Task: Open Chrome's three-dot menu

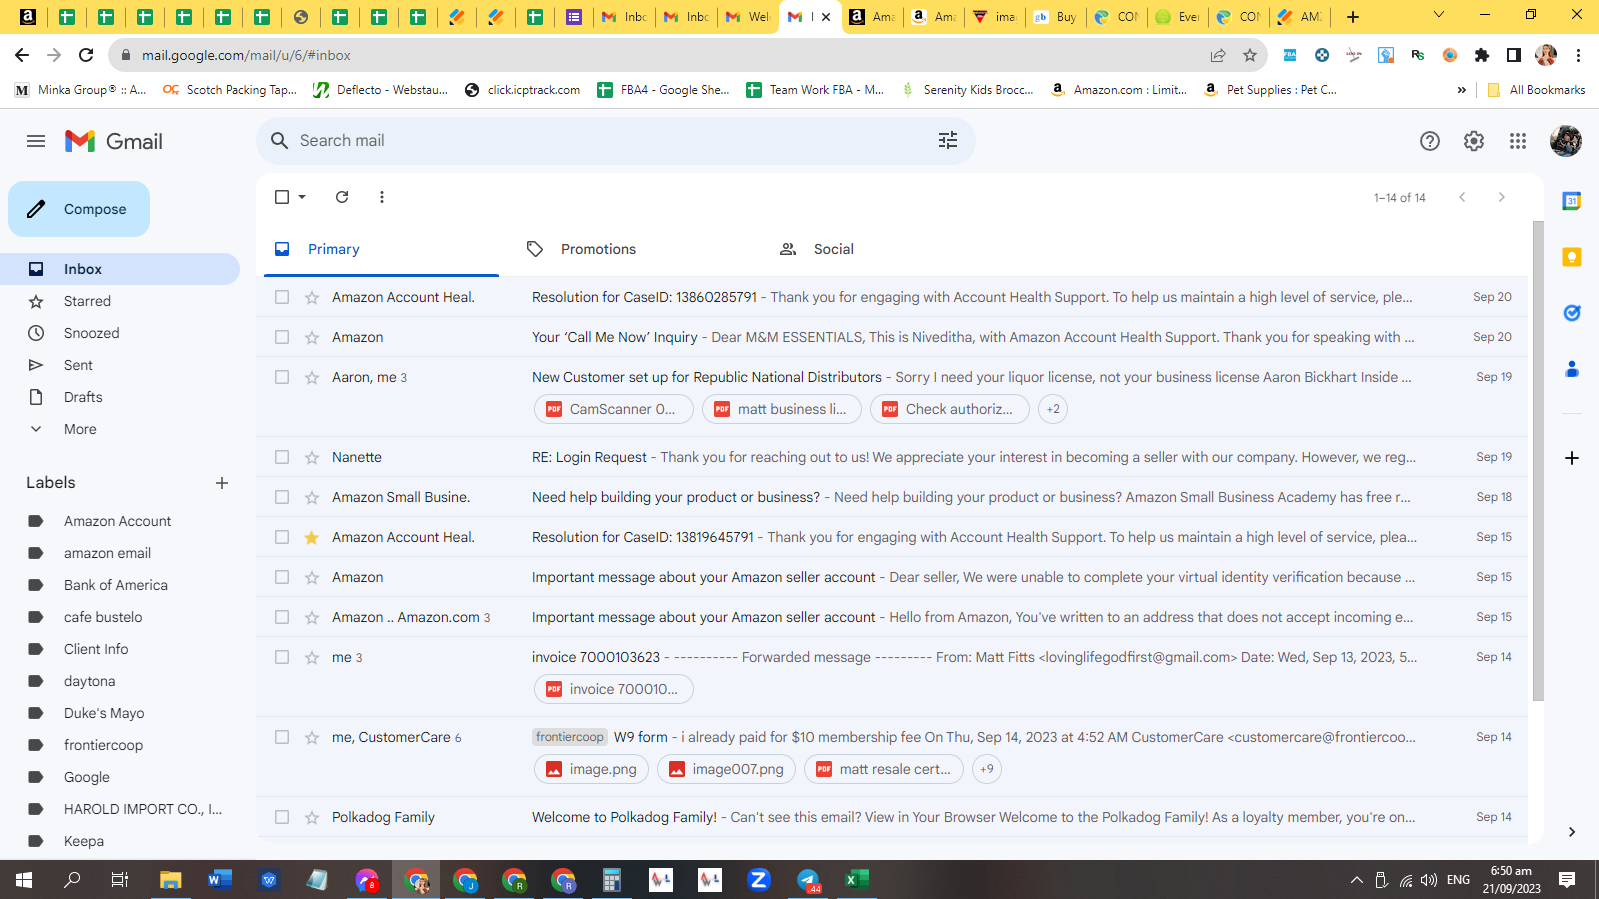Action: point(1578,55)
